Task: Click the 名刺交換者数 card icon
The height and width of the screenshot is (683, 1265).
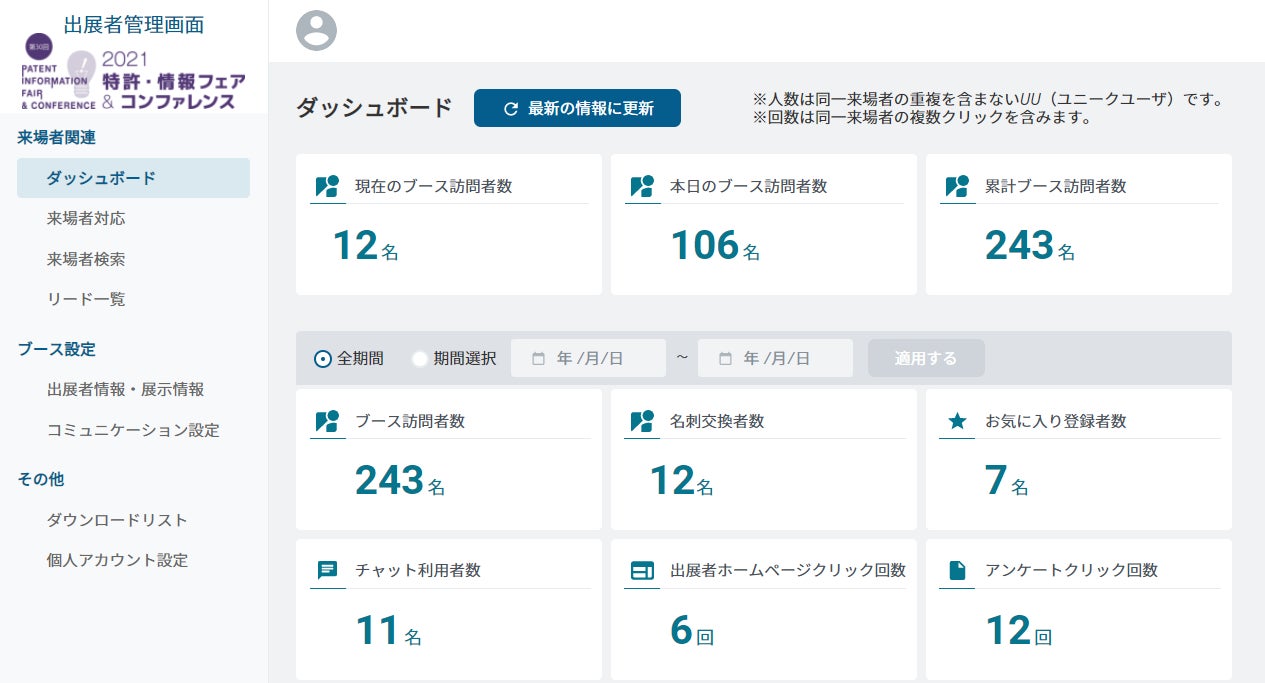Action: click(x=642, y=421)
